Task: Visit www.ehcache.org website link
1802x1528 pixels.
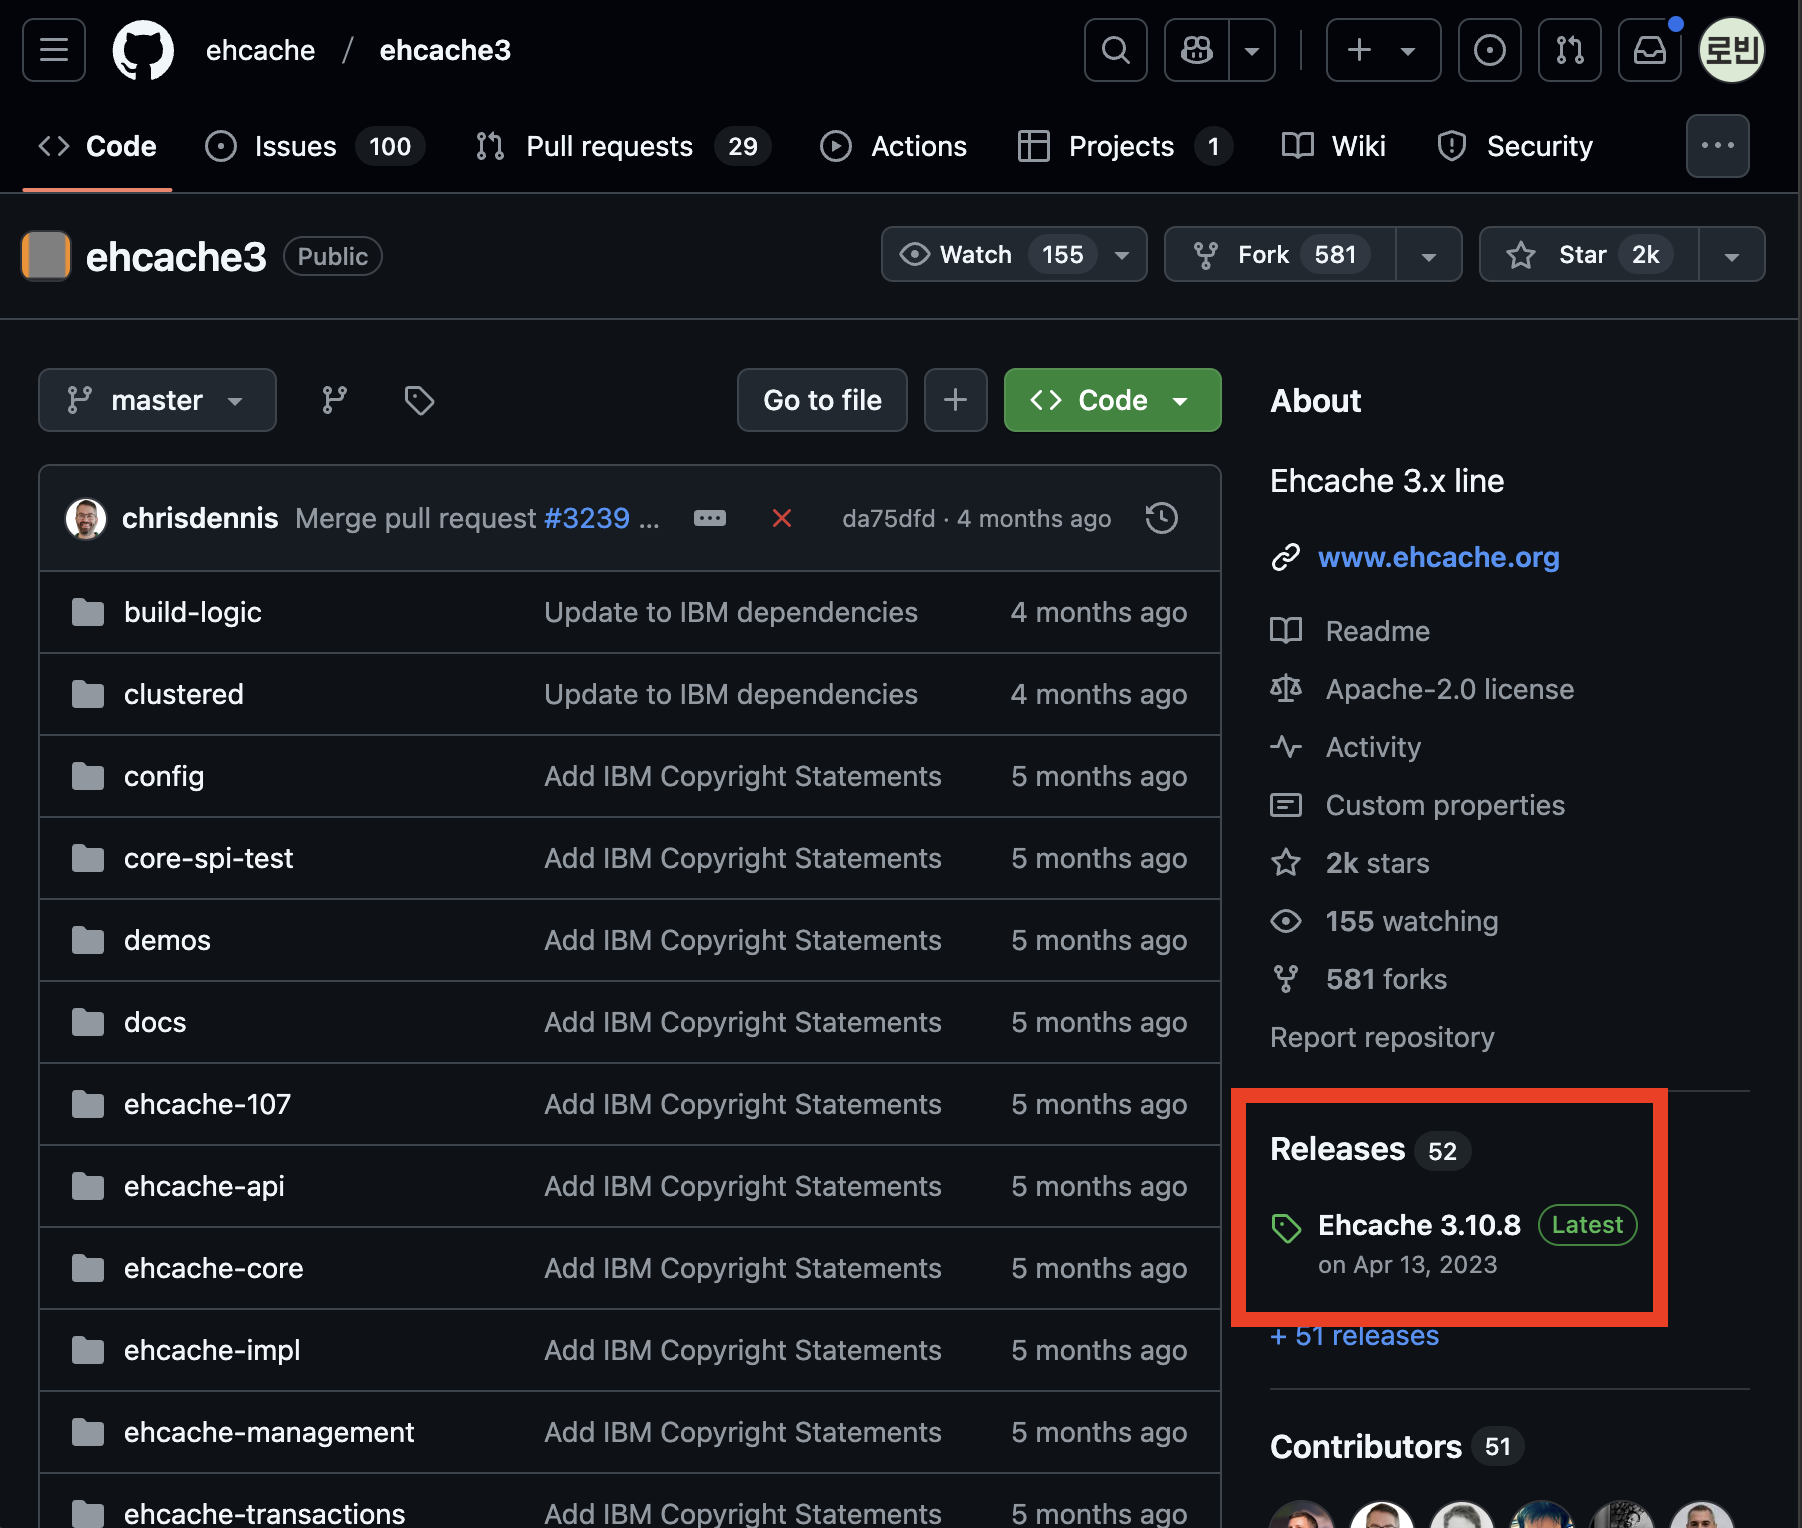Action: pyautogui.click(x=1438, y=557)
